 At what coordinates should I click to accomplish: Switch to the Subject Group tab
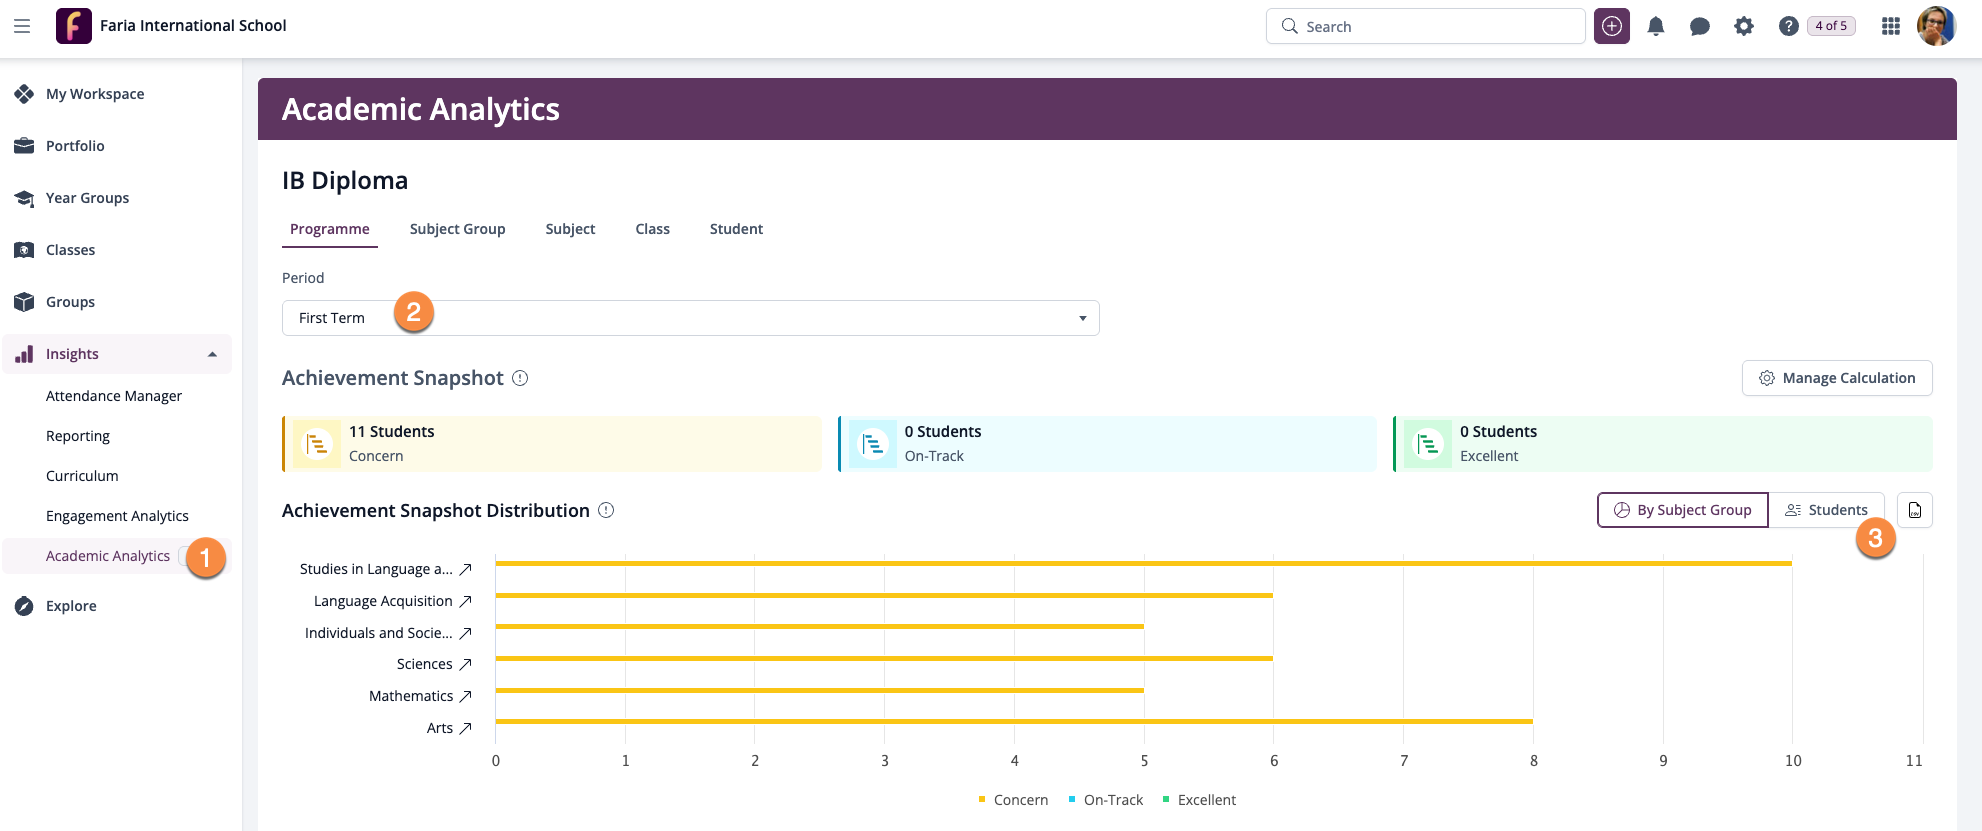[x=457, y=229]
